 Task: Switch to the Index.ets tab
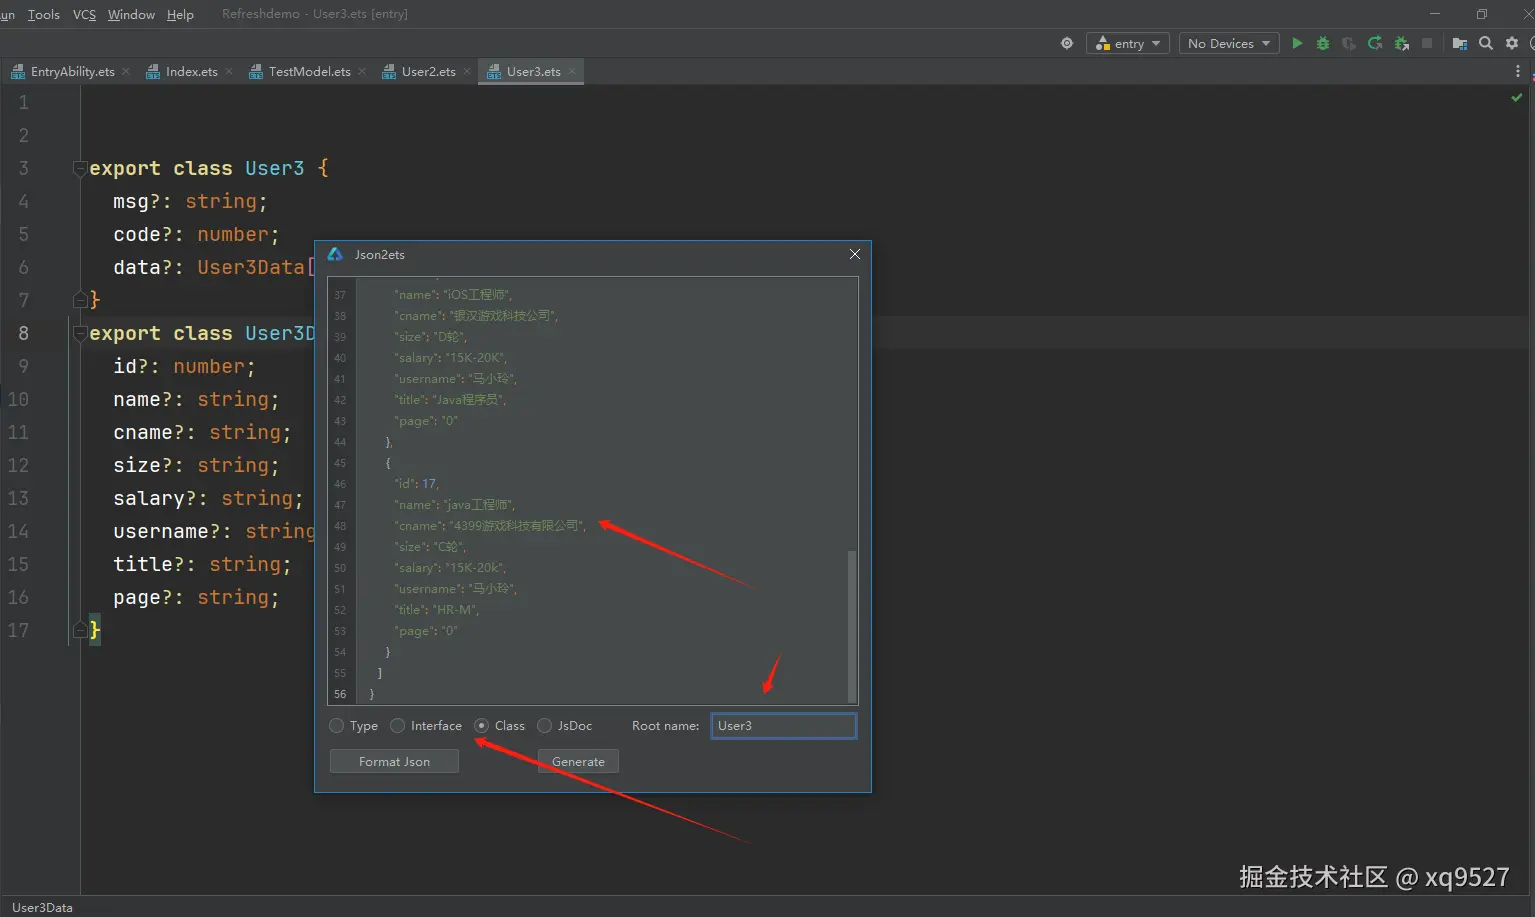(x=191, y=71)
